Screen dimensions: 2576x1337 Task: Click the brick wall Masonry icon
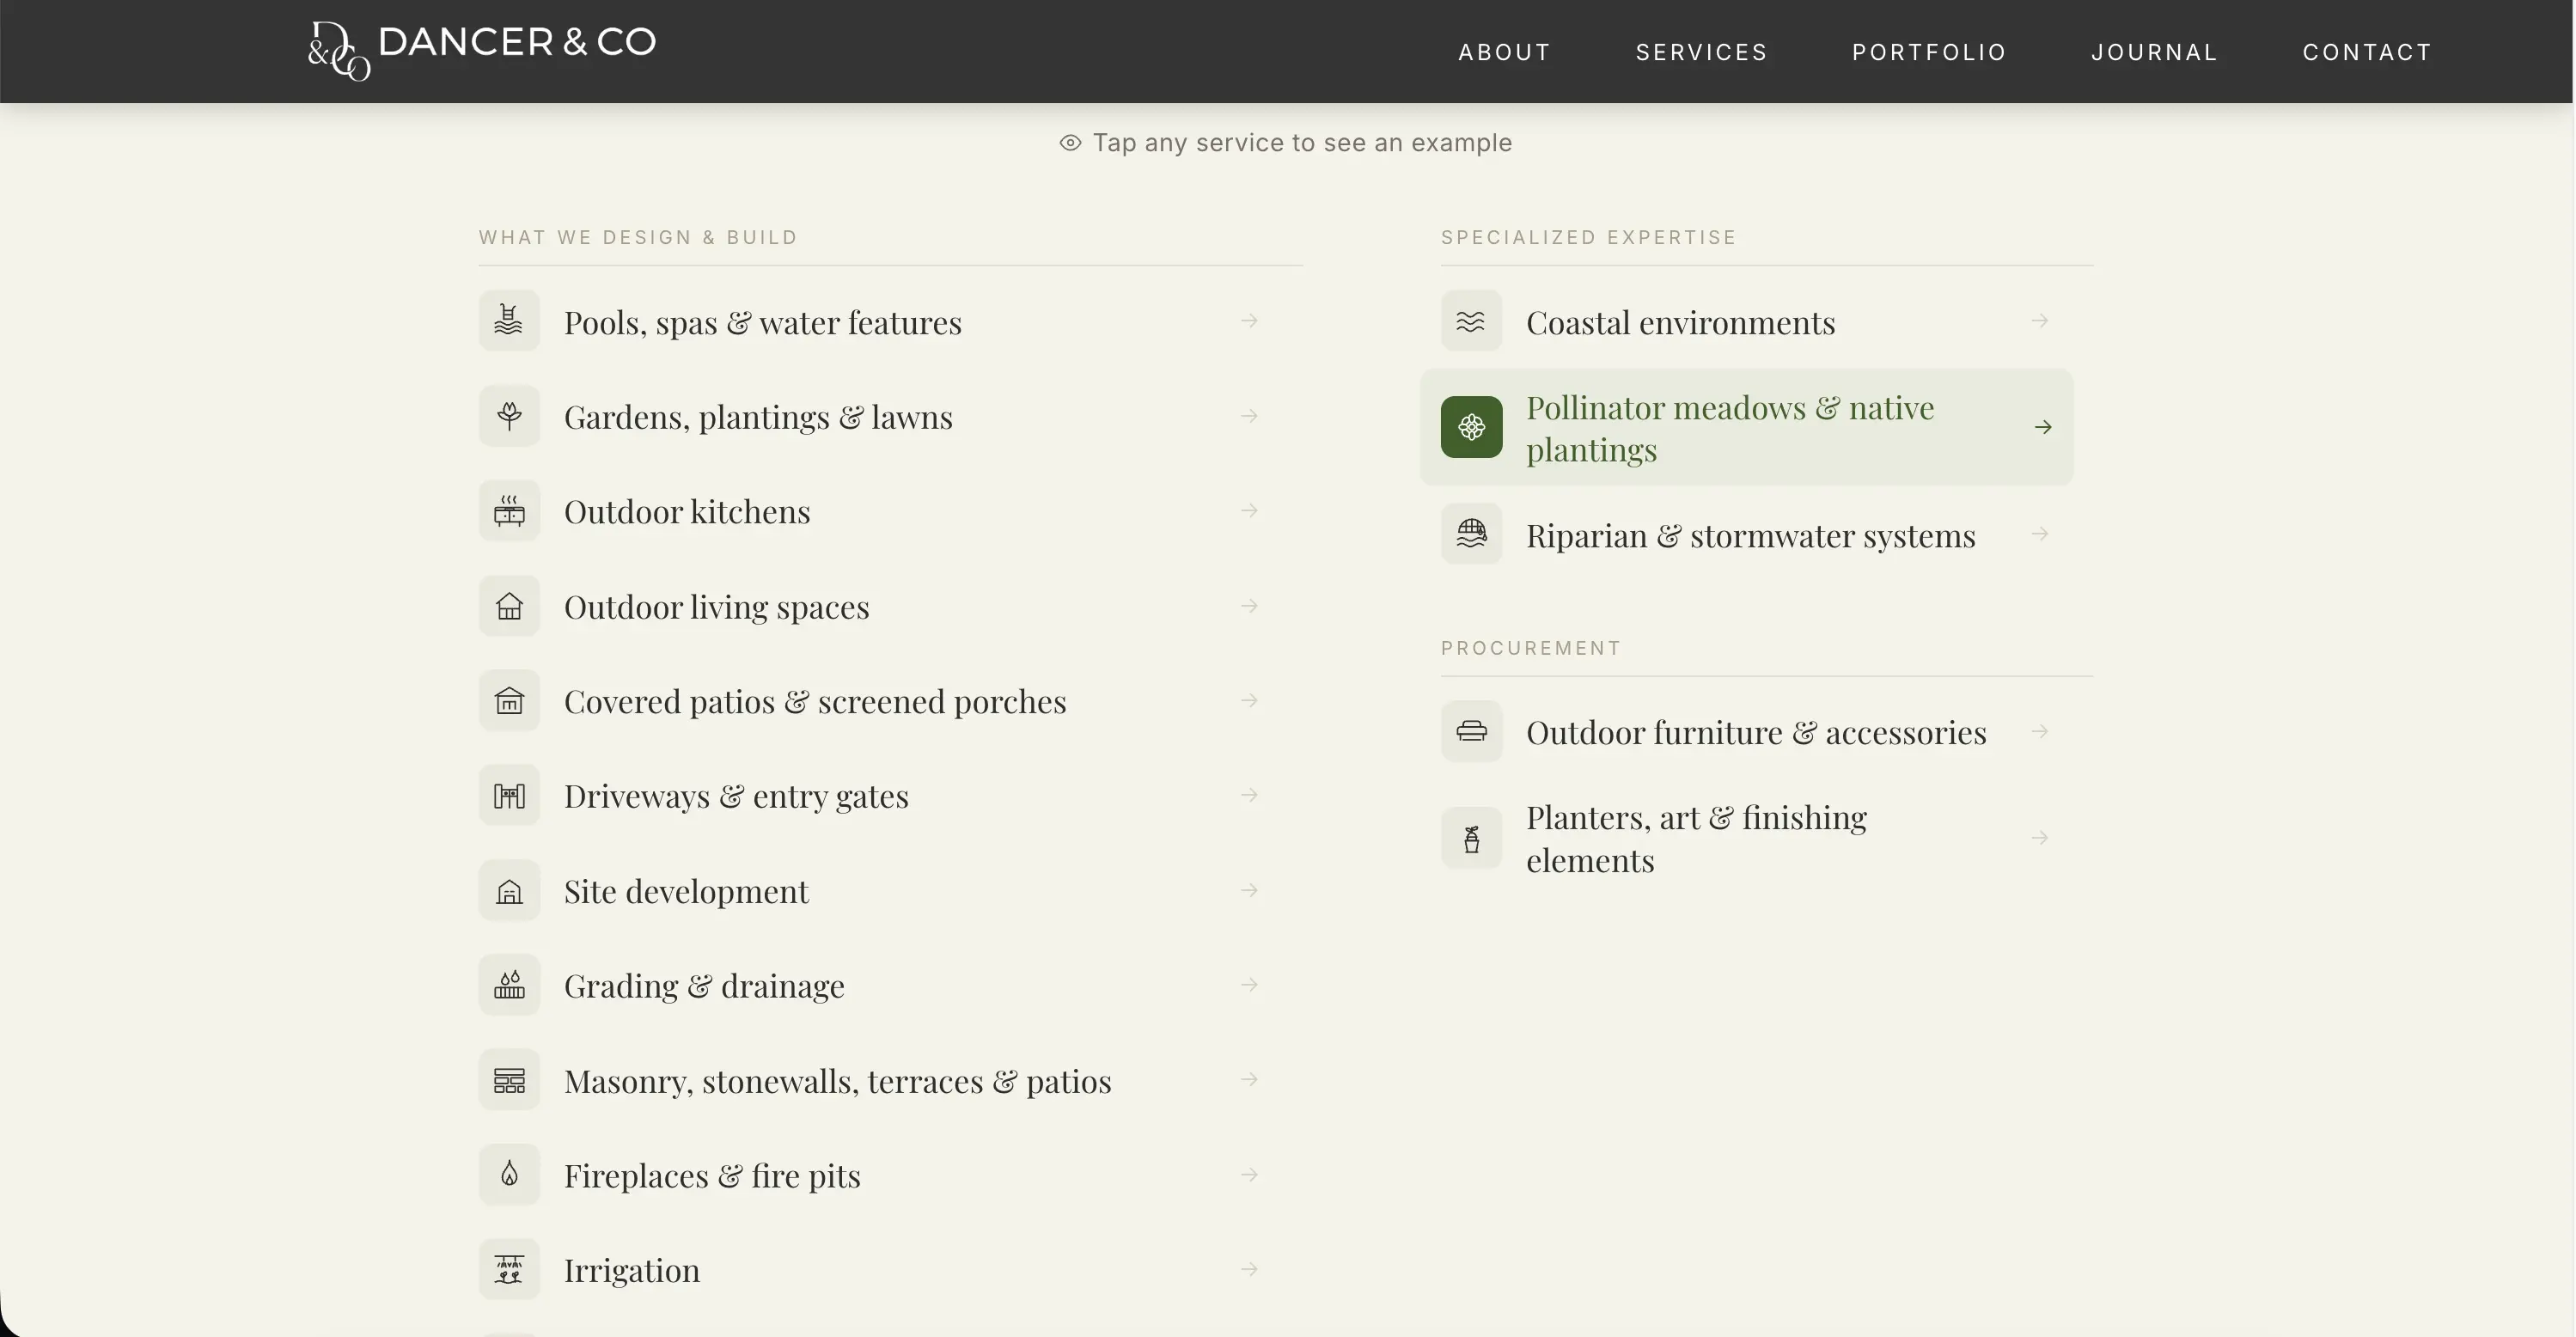point(509,1080)
